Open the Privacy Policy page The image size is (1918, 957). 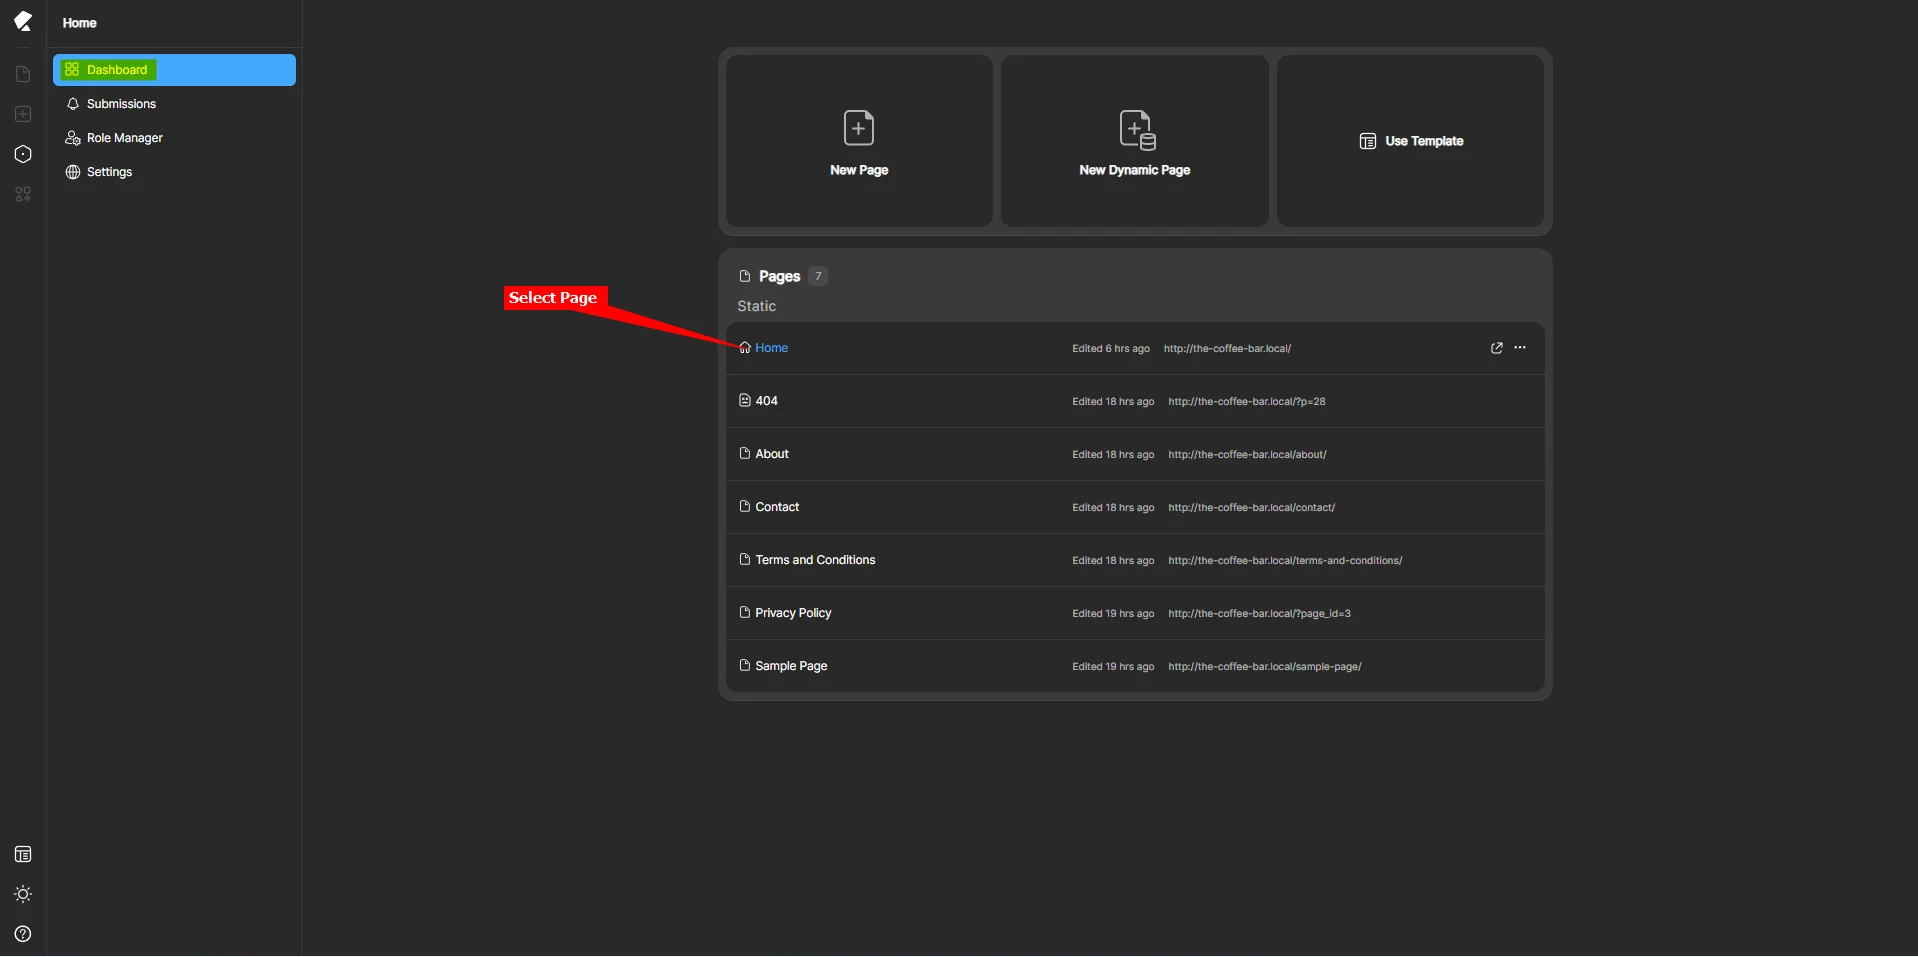point(1135,613)
